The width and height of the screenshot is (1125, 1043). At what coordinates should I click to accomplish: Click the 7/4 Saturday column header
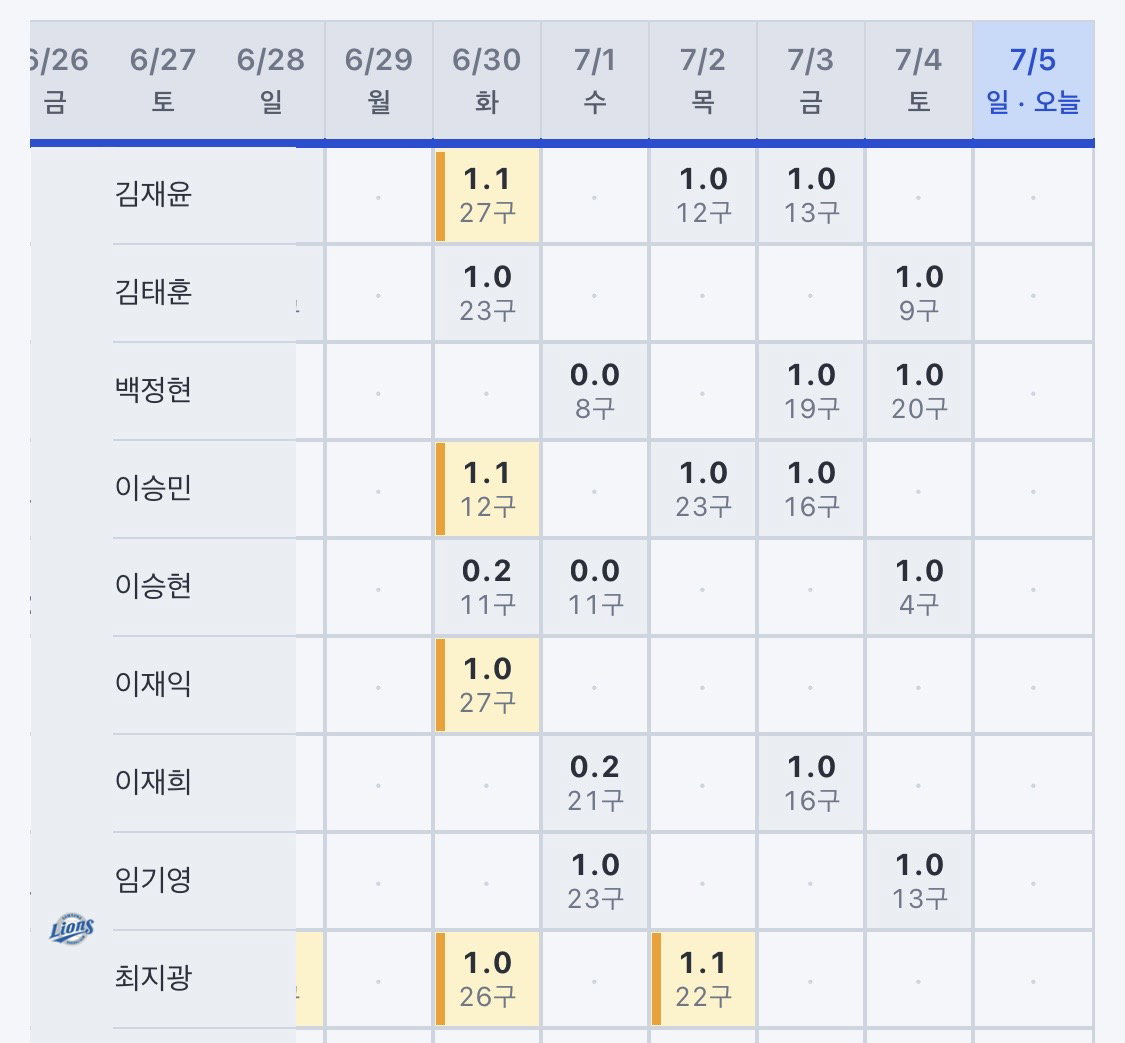point(918,80)
